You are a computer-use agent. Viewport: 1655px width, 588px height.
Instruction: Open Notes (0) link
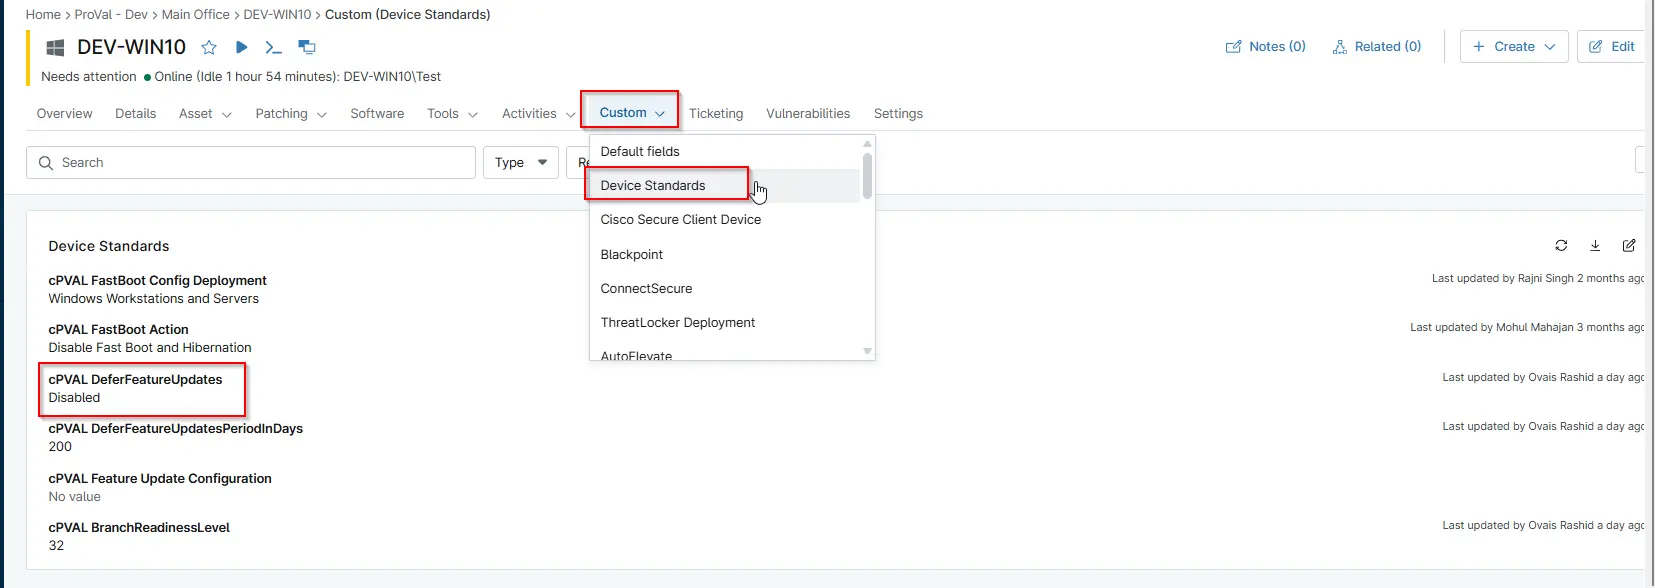[1266, 47]
